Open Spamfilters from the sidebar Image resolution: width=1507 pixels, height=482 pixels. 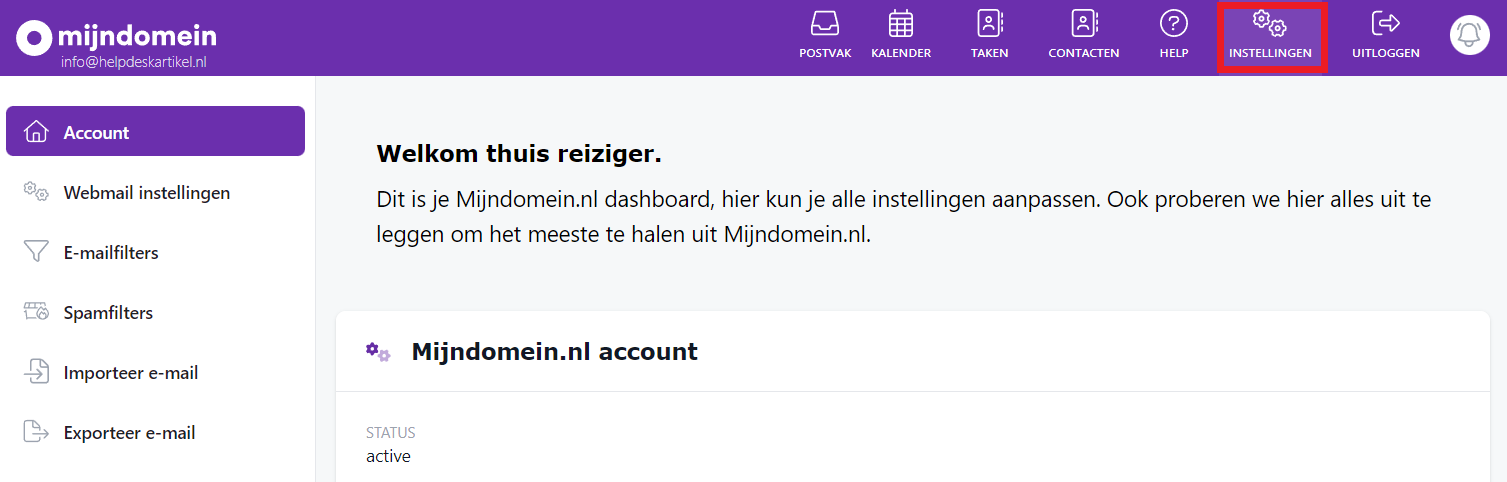pos(108,312)
